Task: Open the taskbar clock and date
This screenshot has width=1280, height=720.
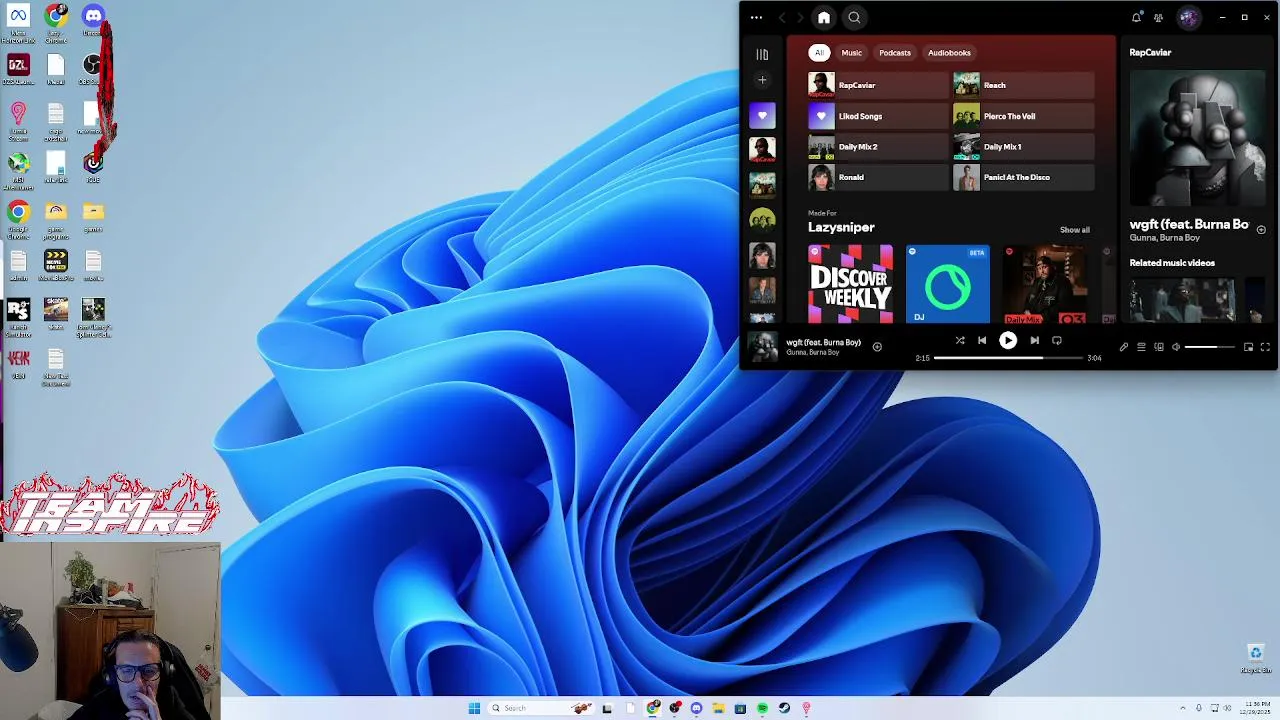Action: tap(1256, 708)
